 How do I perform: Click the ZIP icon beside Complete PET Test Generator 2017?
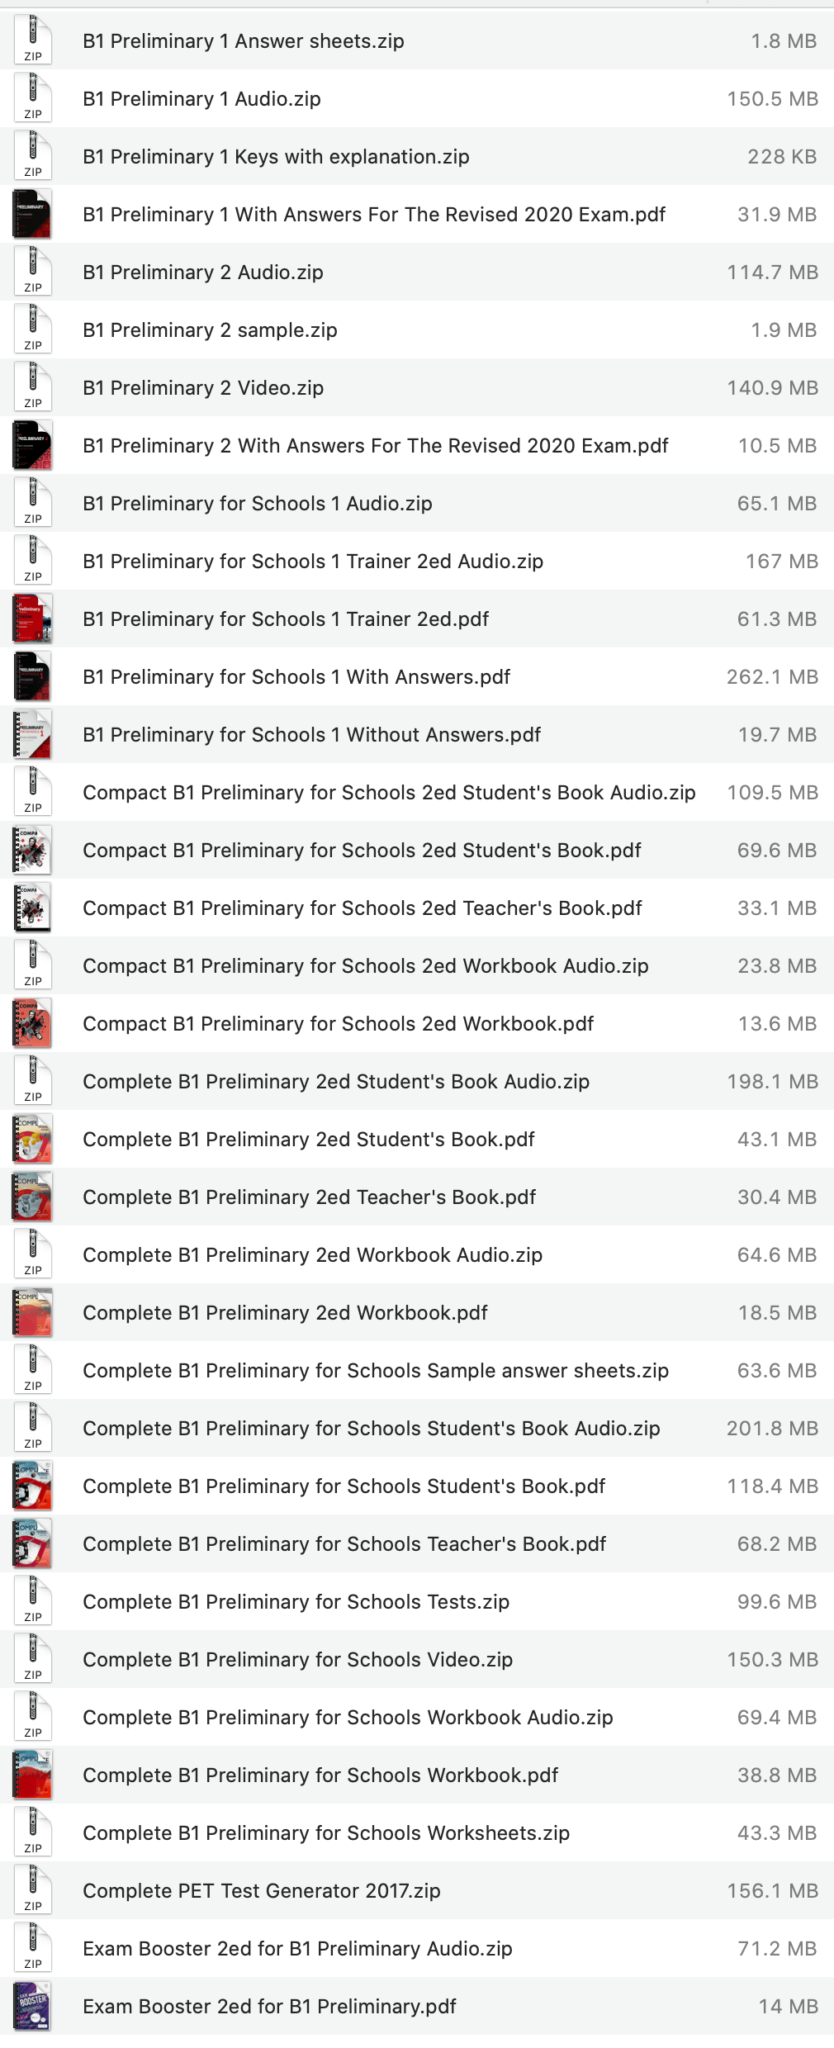(x=31, y=1890)
